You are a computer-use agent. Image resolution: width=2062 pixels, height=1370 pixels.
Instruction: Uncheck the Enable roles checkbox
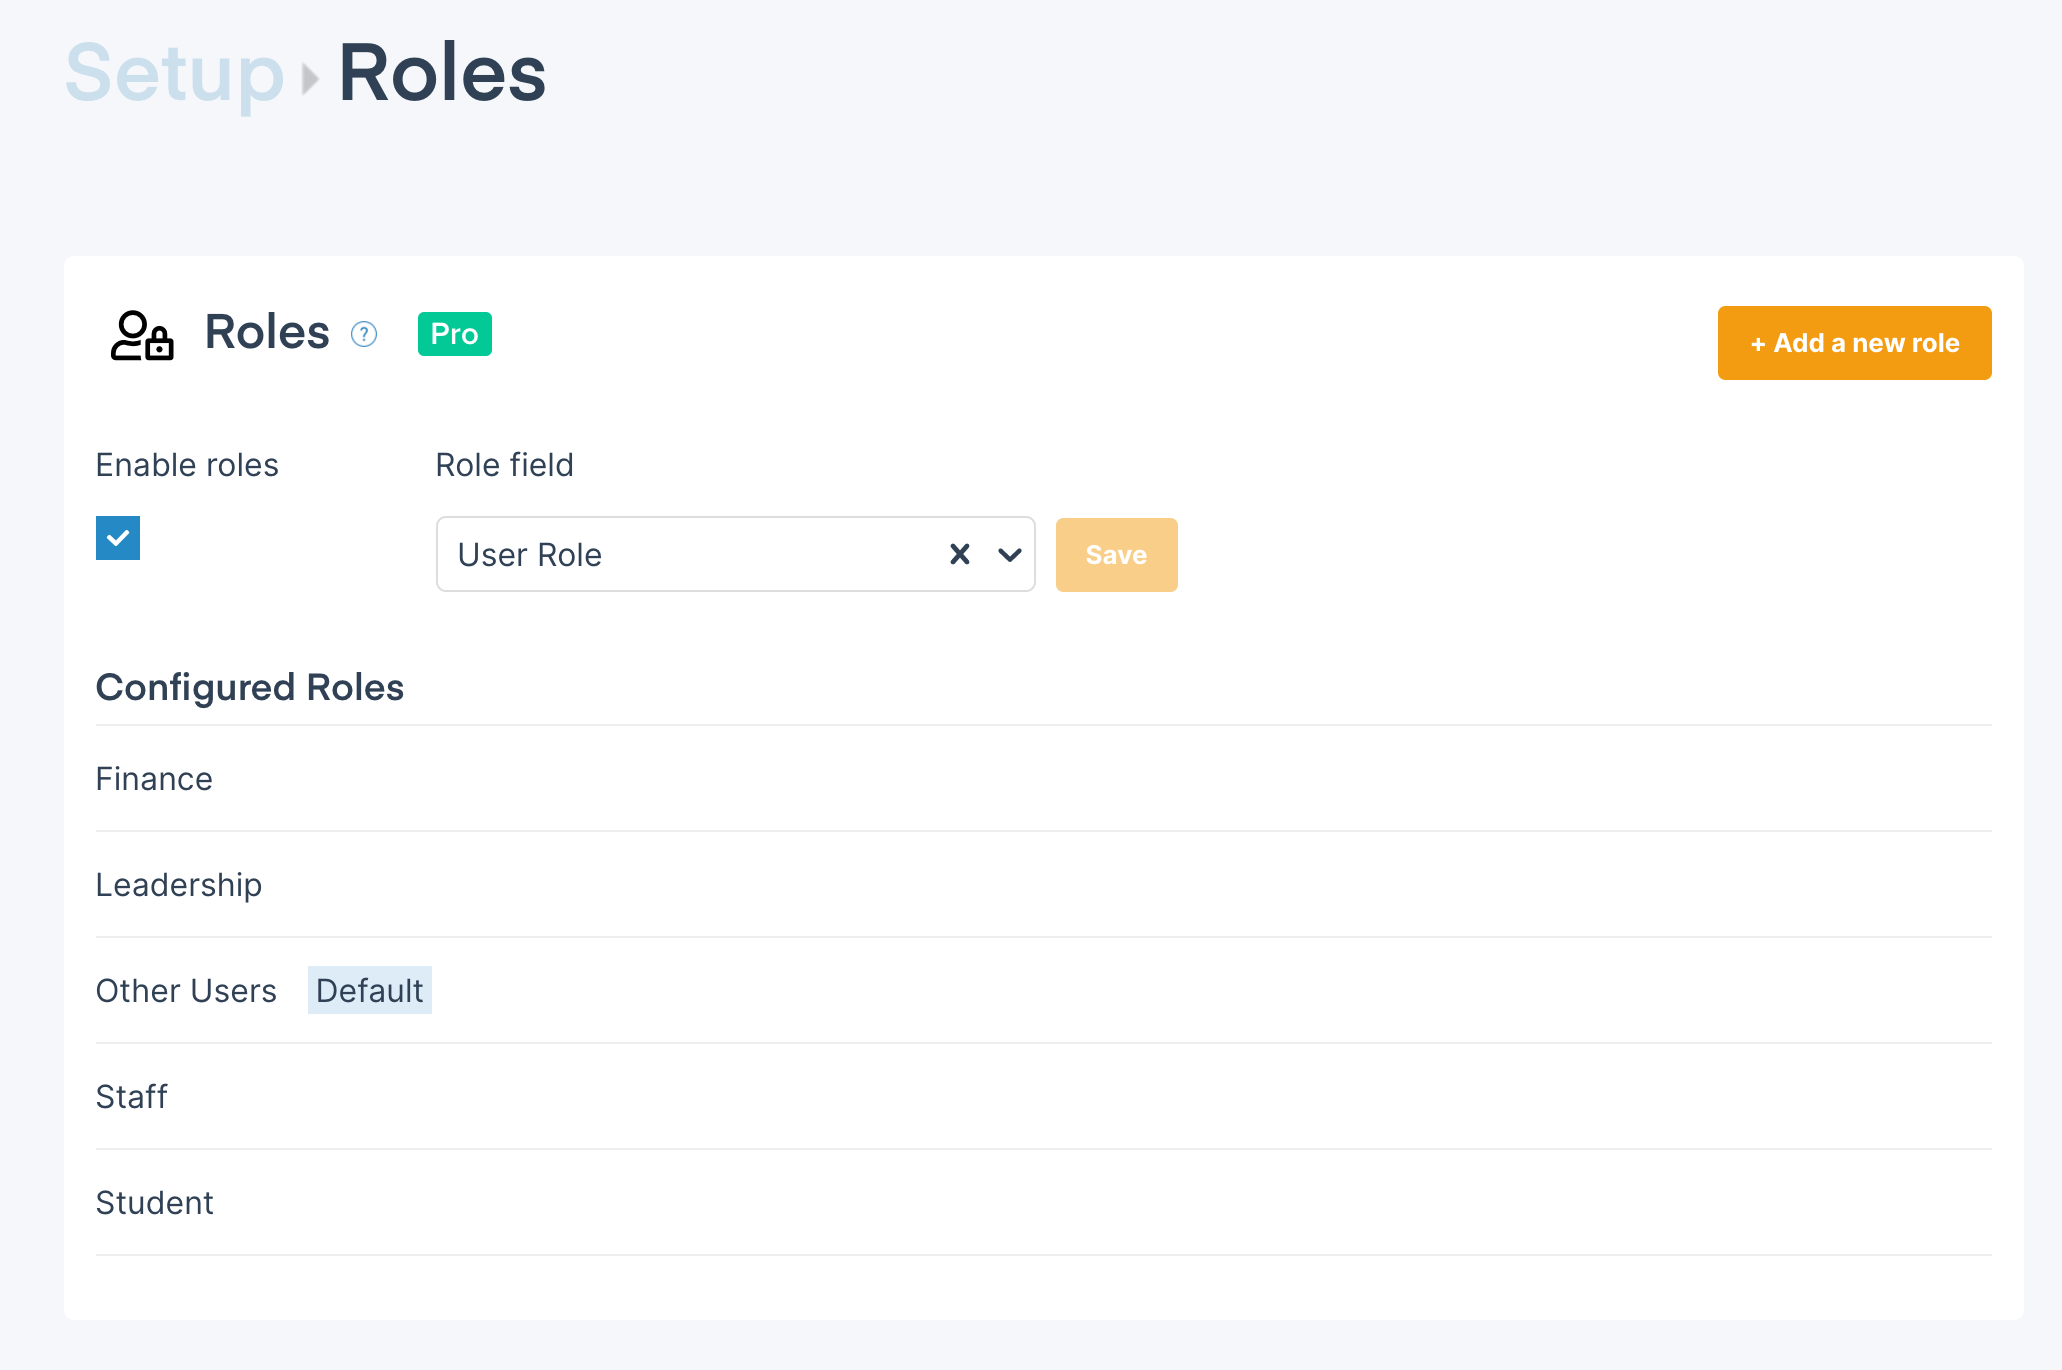tap(118, 538)
